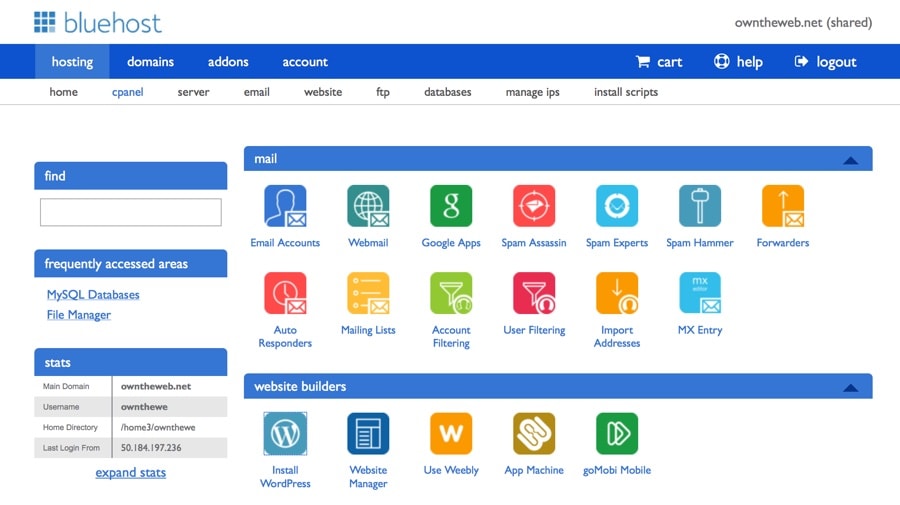Open the manage ips sub-menu item
This screenshot has width=900, height=505.
tap(533, 92)
